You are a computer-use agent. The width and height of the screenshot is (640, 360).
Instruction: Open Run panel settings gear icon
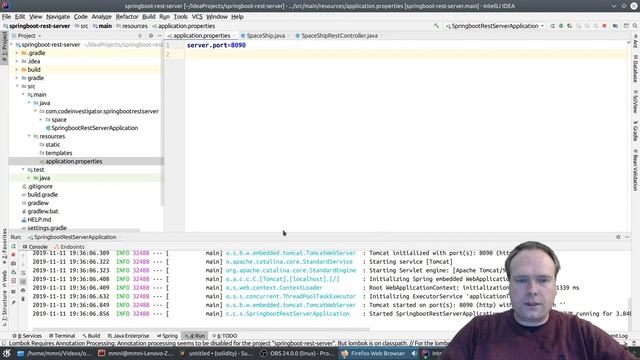pyautogui.click(x=618, y=237)
